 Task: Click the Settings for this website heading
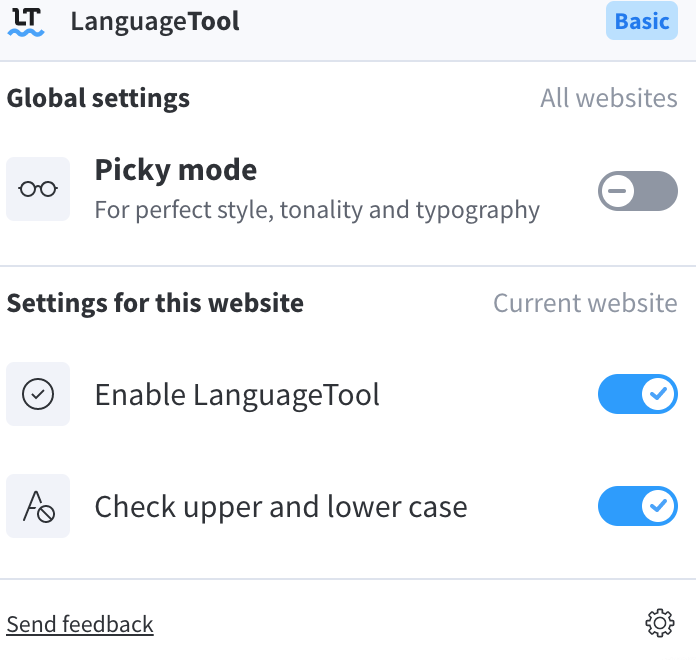click(x=155, y=303)
